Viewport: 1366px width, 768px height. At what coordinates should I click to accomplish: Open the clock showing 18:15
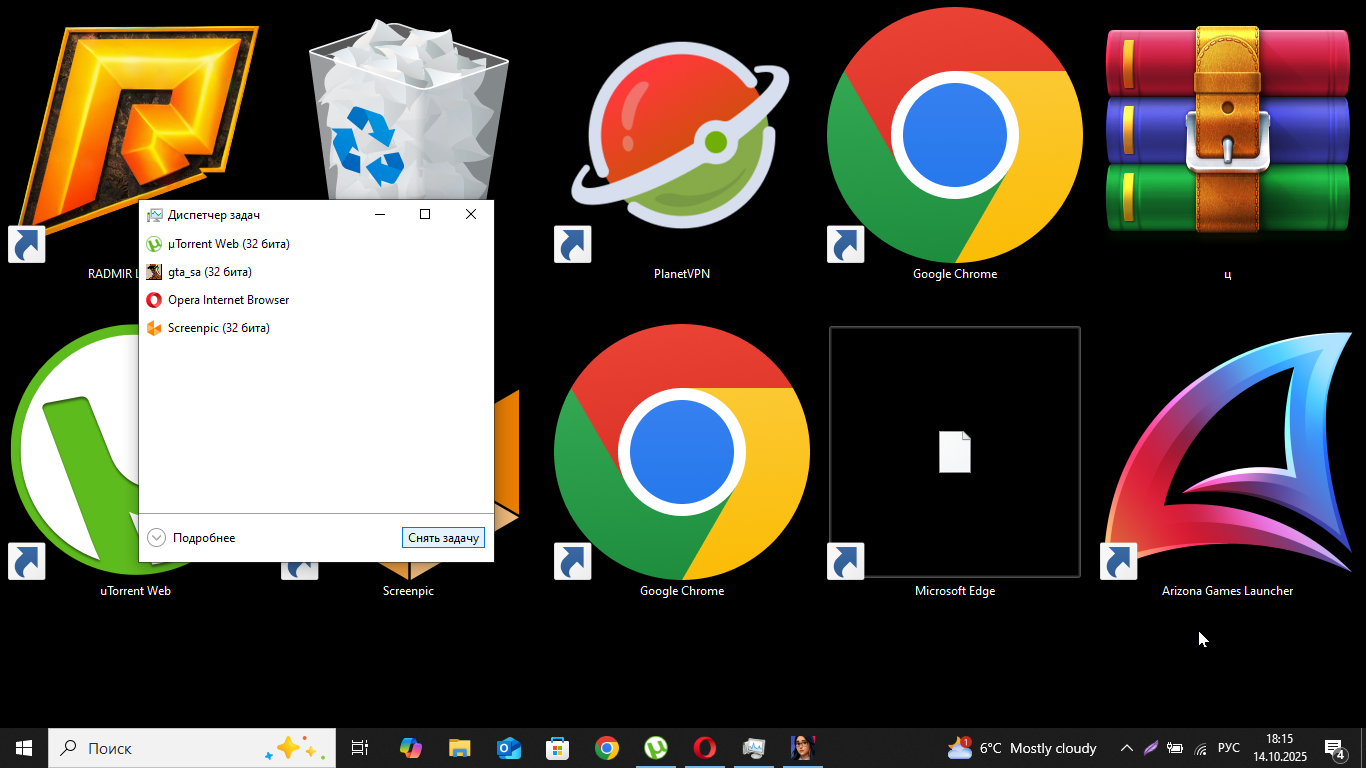click(1280, 748)
